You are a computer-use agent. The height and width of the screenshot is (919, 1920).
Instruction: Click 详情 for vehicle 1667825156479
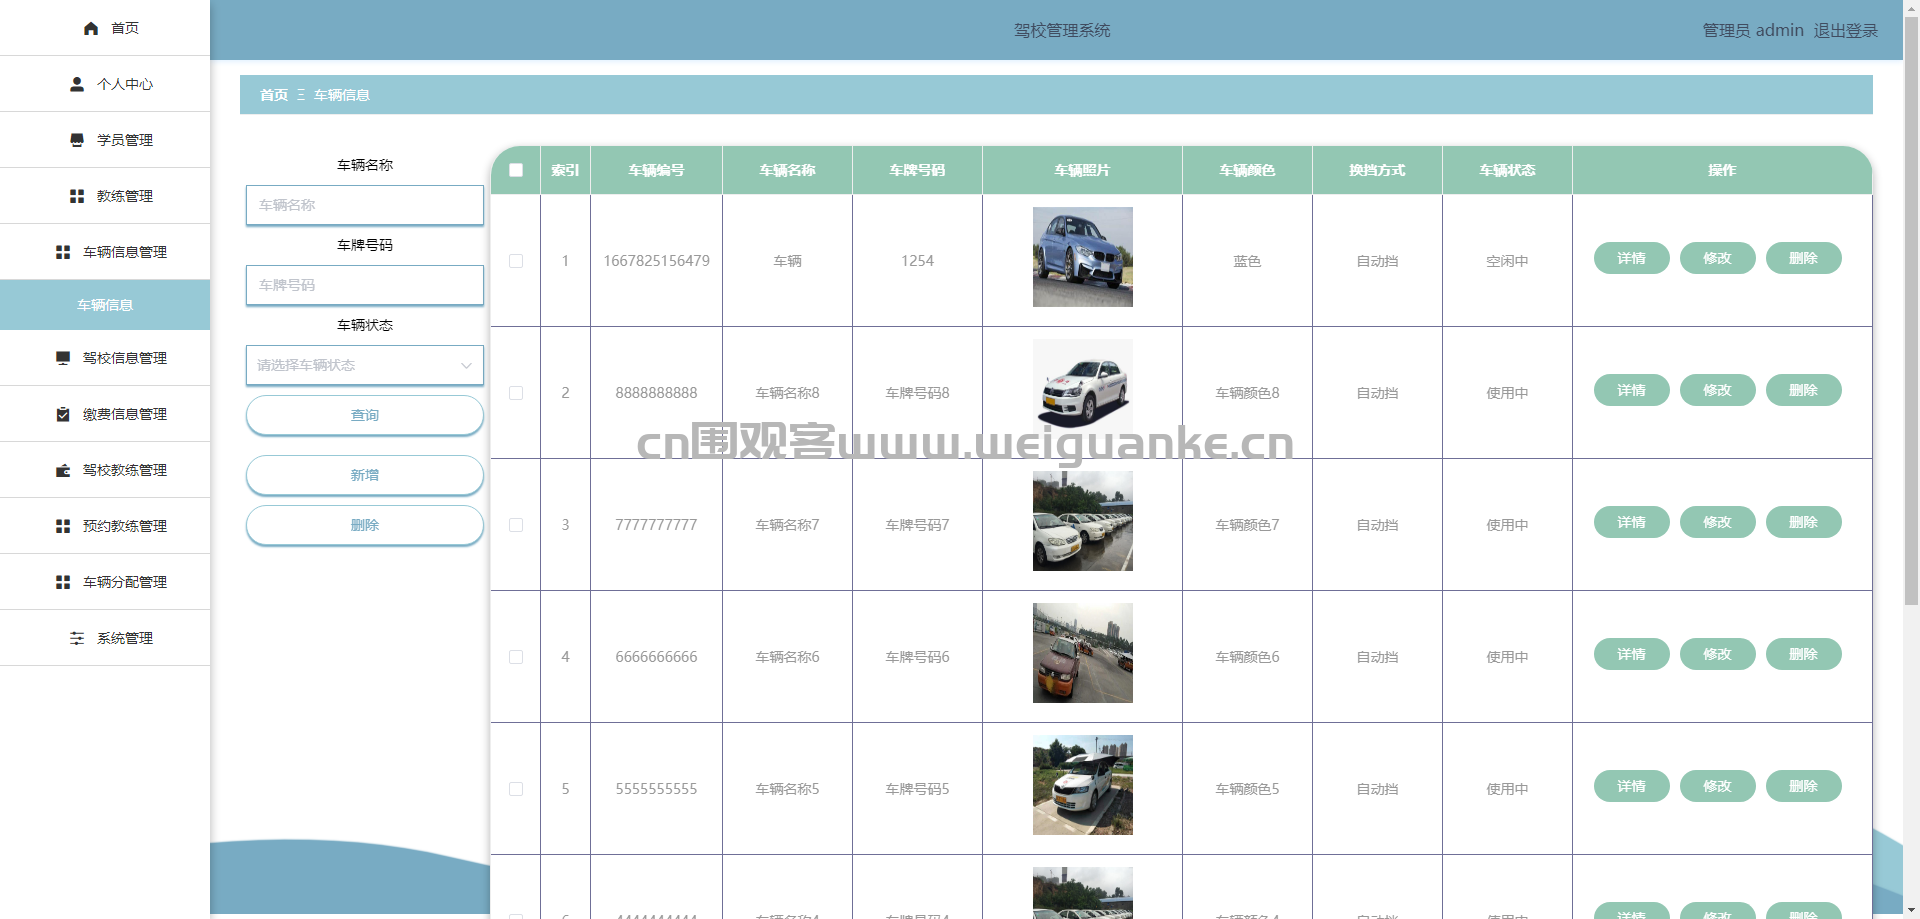1631,258
